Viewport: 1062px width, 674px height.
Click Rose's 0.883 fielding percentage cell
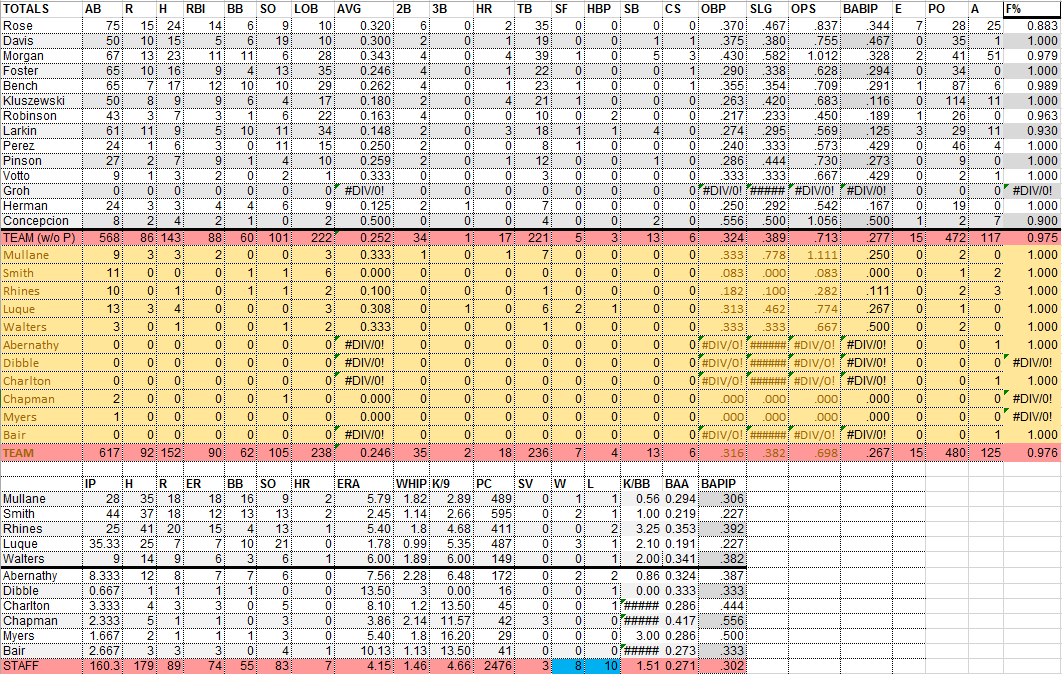click(x=1032, y=26)
